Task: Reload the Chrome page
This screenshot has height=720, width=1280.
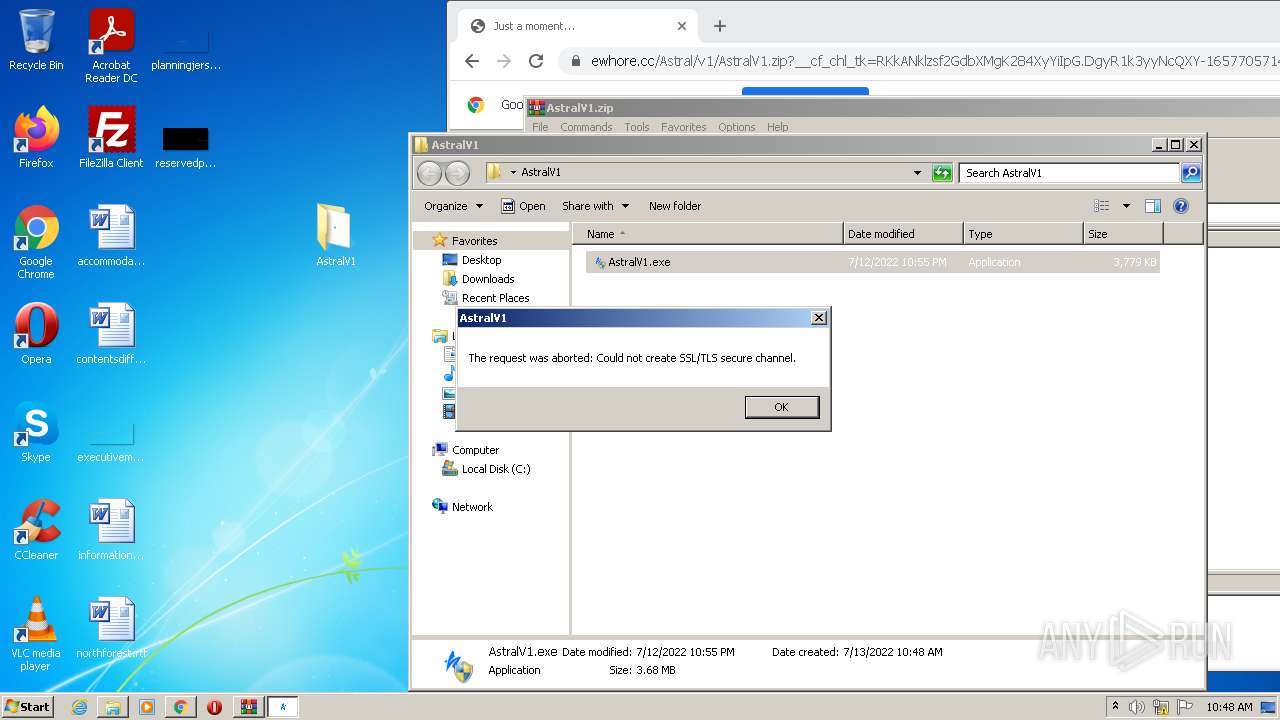Action: pyautogui.click(x=536, y=61)
